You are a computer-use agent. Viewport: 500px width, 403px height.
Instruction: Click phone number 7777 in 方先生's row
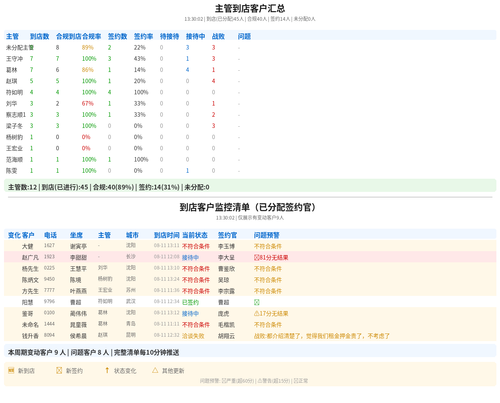(49, 290)
